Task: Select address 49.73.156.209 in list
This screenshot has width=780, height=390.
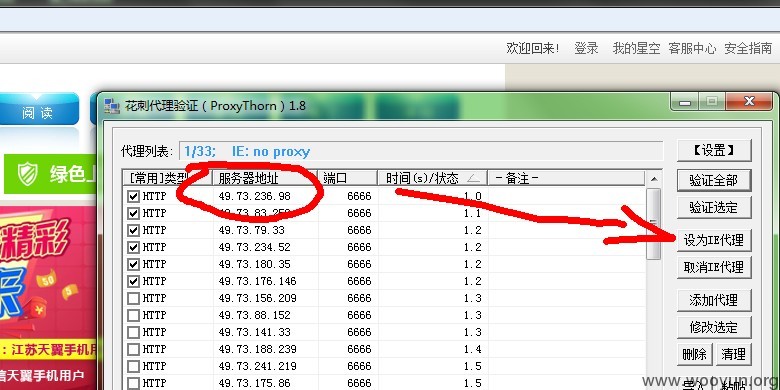Action: (257, 298)
